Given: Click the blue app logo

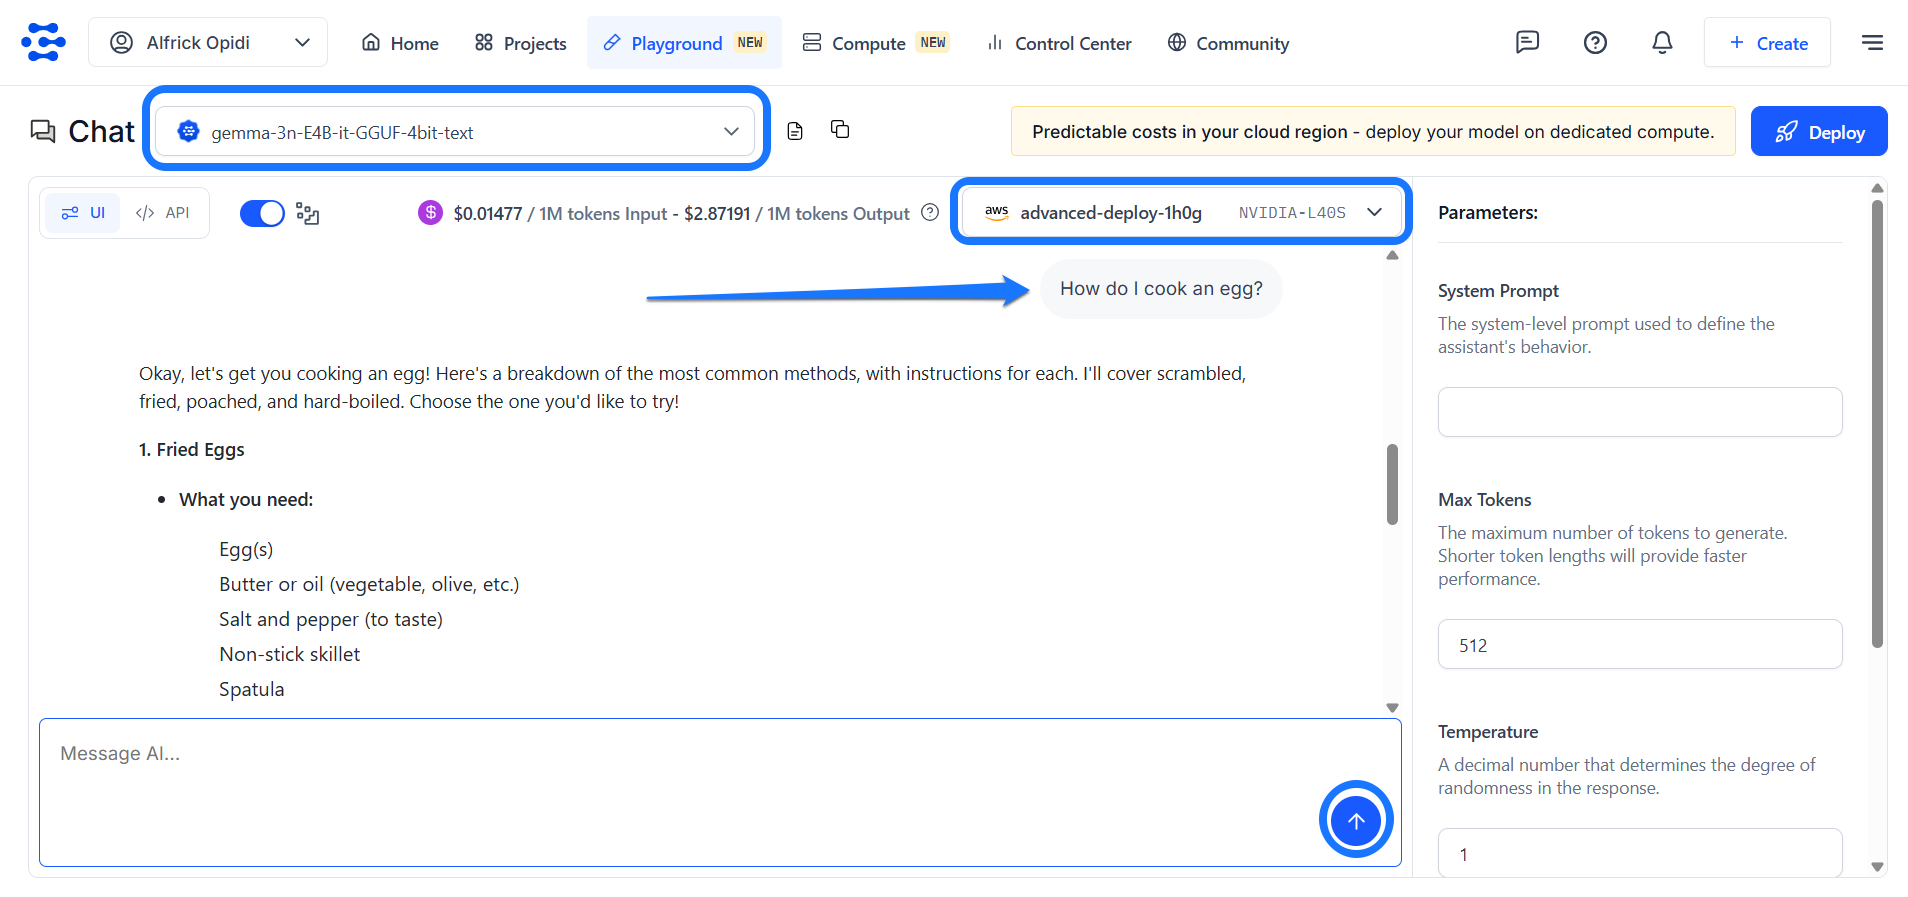Looking at the screenshot, I should [43, 42].
